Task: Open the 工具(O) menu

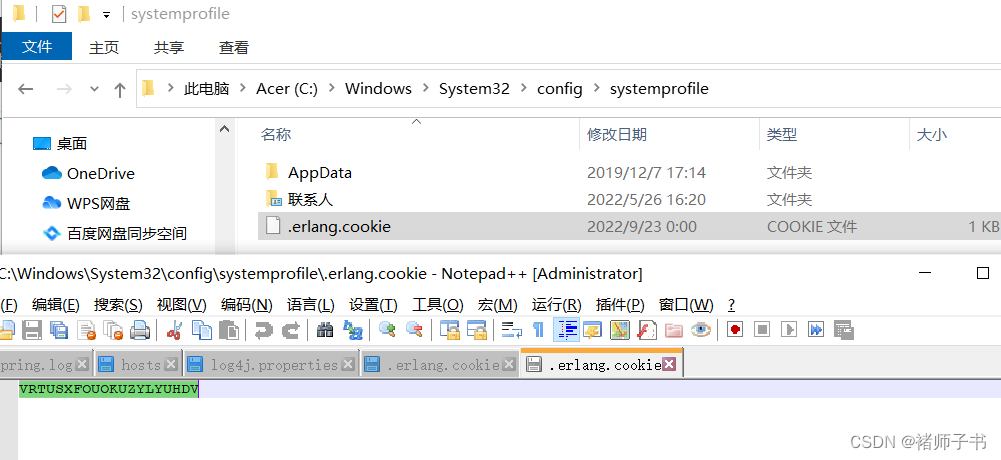Action: 438,304
